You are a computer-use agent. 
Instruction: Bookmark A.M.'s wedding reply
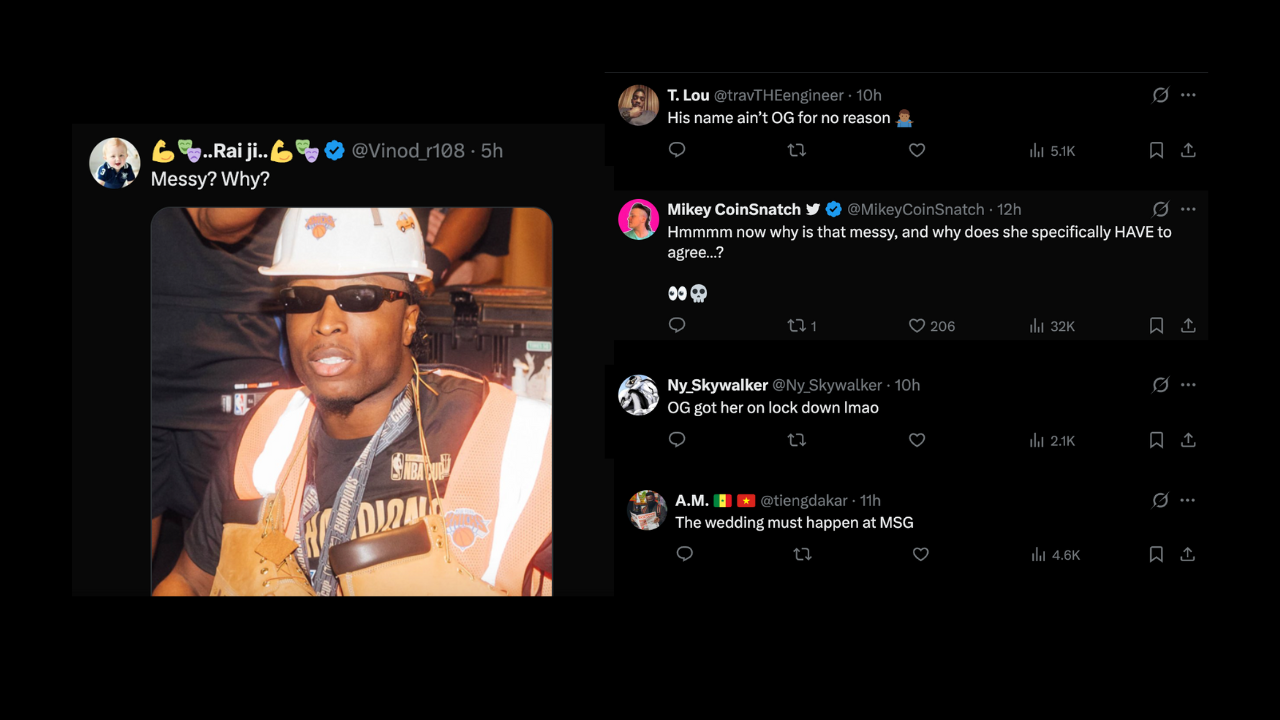(1156, 554)
